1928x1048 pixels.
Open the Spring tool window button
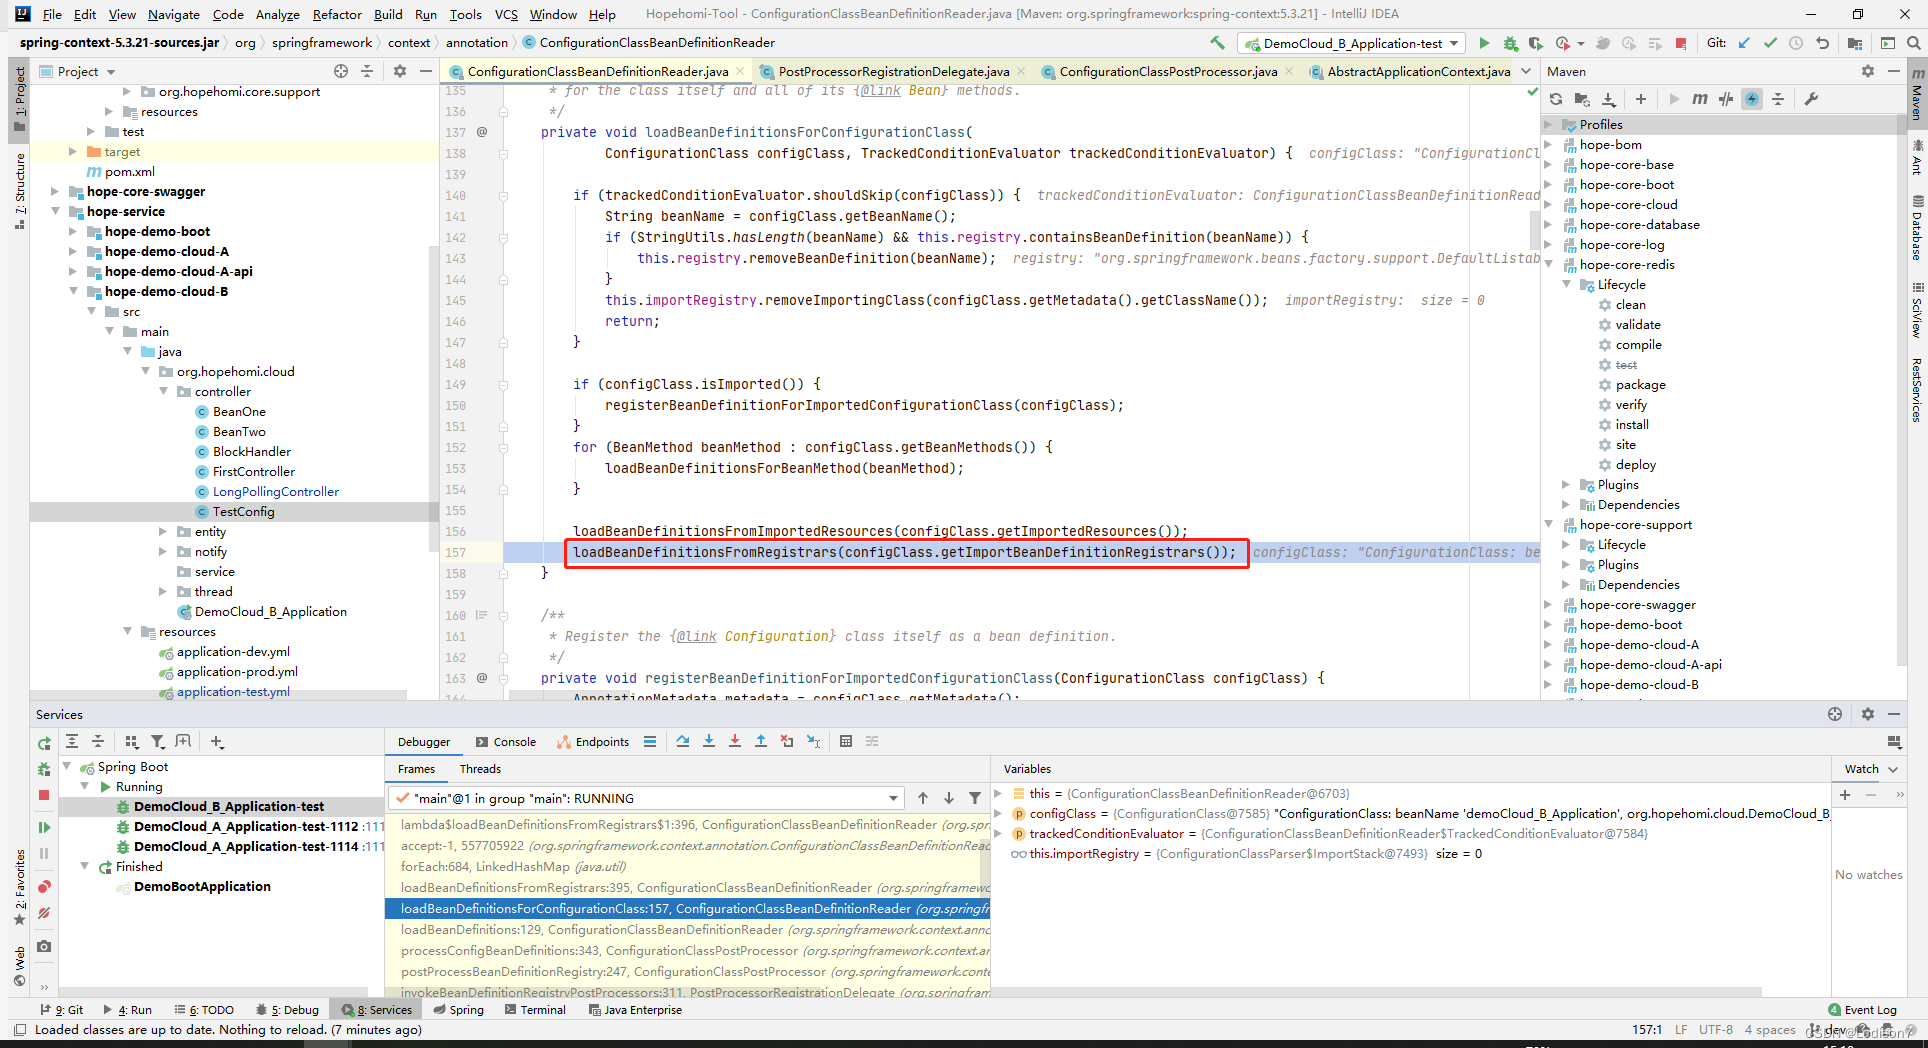[x=459, y=1010]
